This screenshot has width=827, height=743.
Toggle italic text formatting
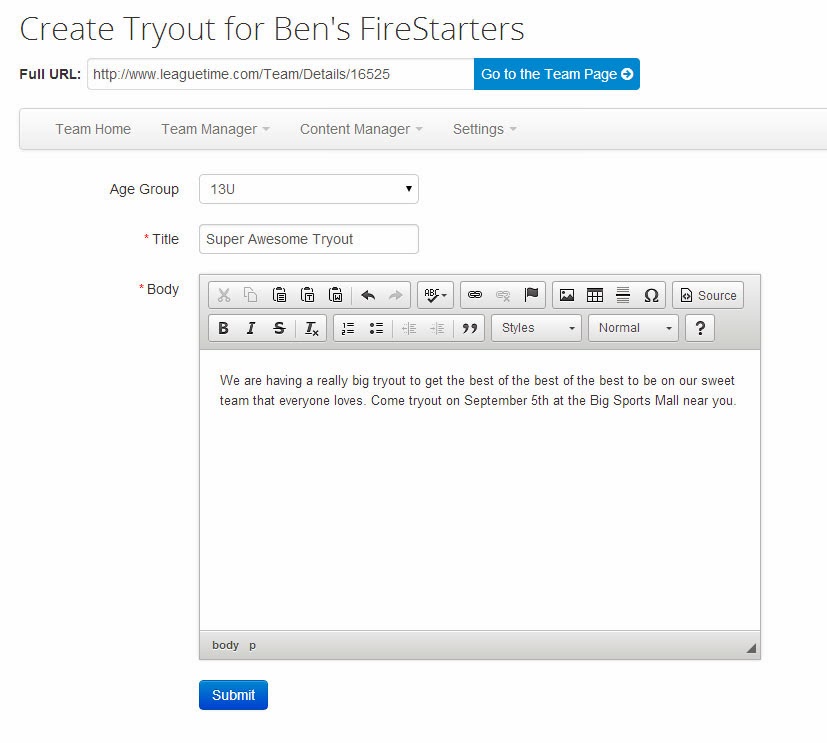pyautogui.click(x=251, y=328)
